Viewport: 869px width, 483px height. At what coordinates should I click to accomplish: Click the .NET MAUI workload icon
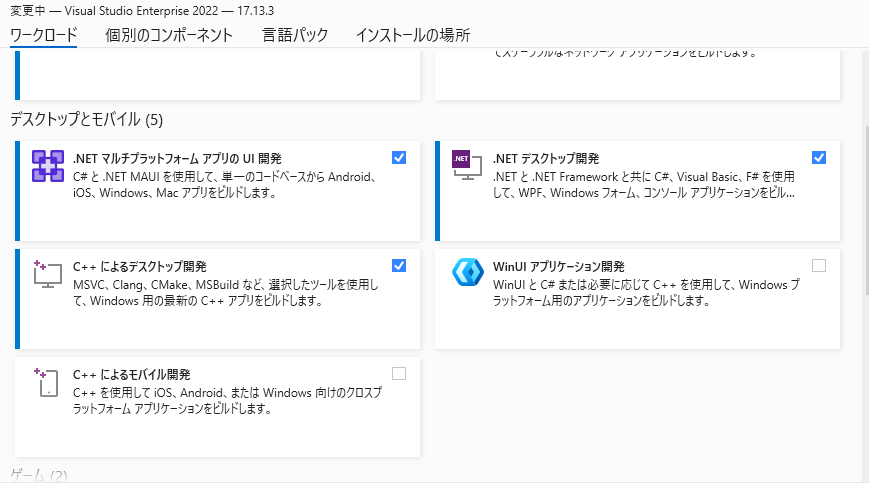pyautogui.click(x=48, y=166)
